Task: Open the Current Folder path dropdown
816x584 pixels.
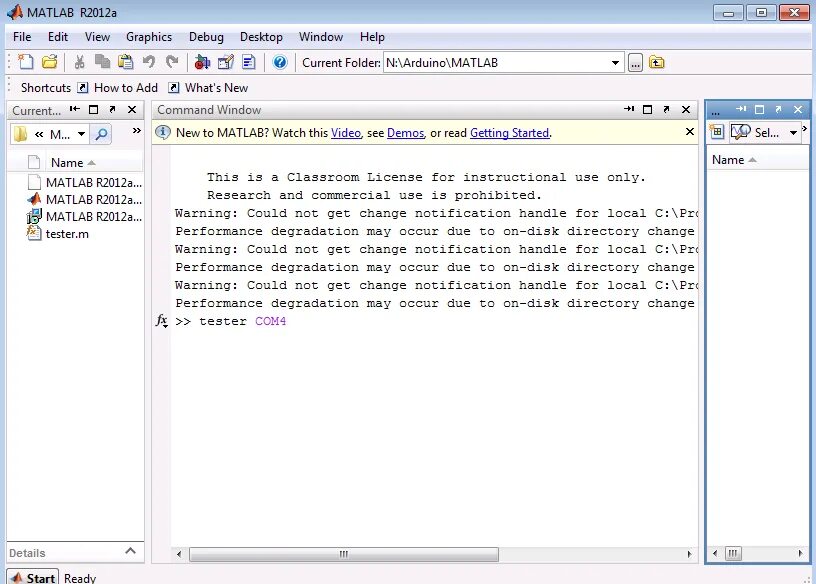Action: pyautogui.click(x=615, y=63)
